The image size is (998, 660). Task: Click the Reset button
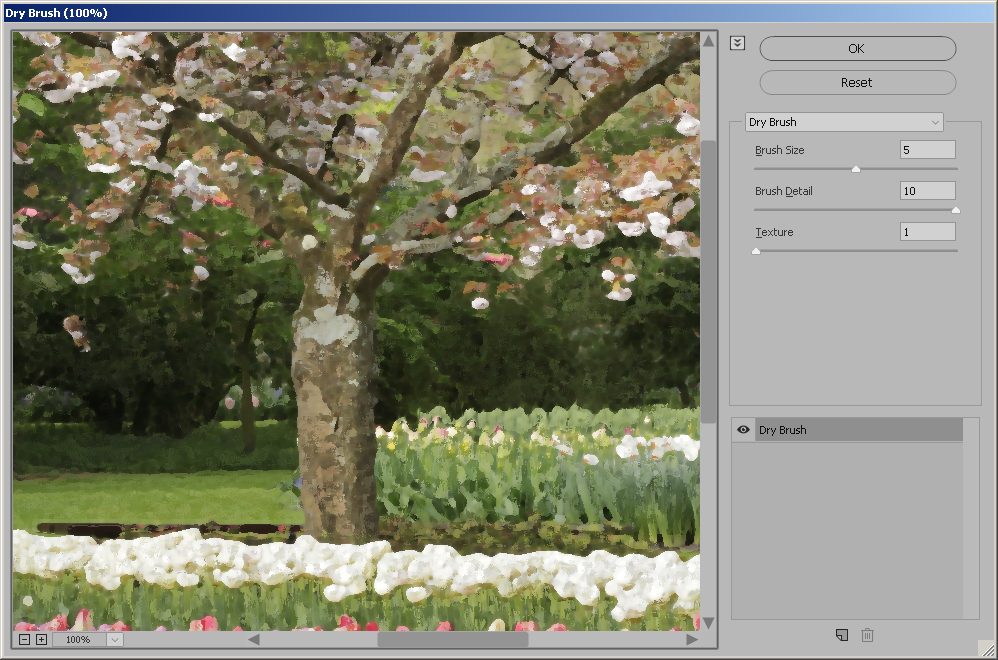click(857, 82)
